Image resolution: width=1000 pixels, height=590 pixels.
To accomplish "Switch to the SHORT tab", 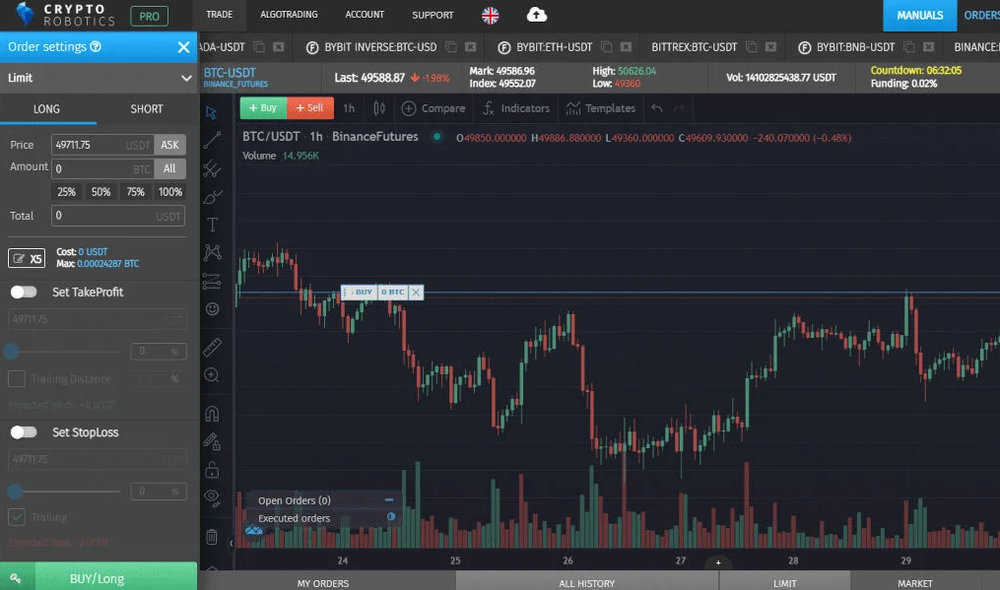I will pos(147,109).
